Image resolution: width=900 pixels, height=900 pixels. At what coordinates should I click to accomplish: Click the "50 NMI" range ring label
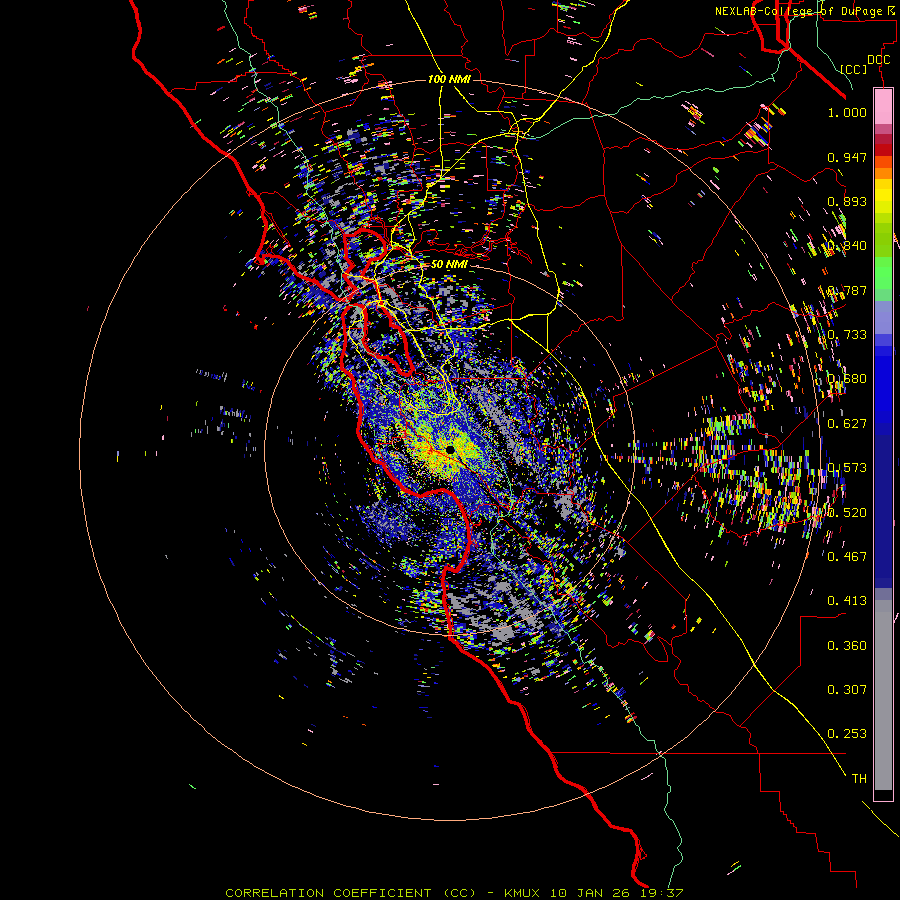point(449,264)
